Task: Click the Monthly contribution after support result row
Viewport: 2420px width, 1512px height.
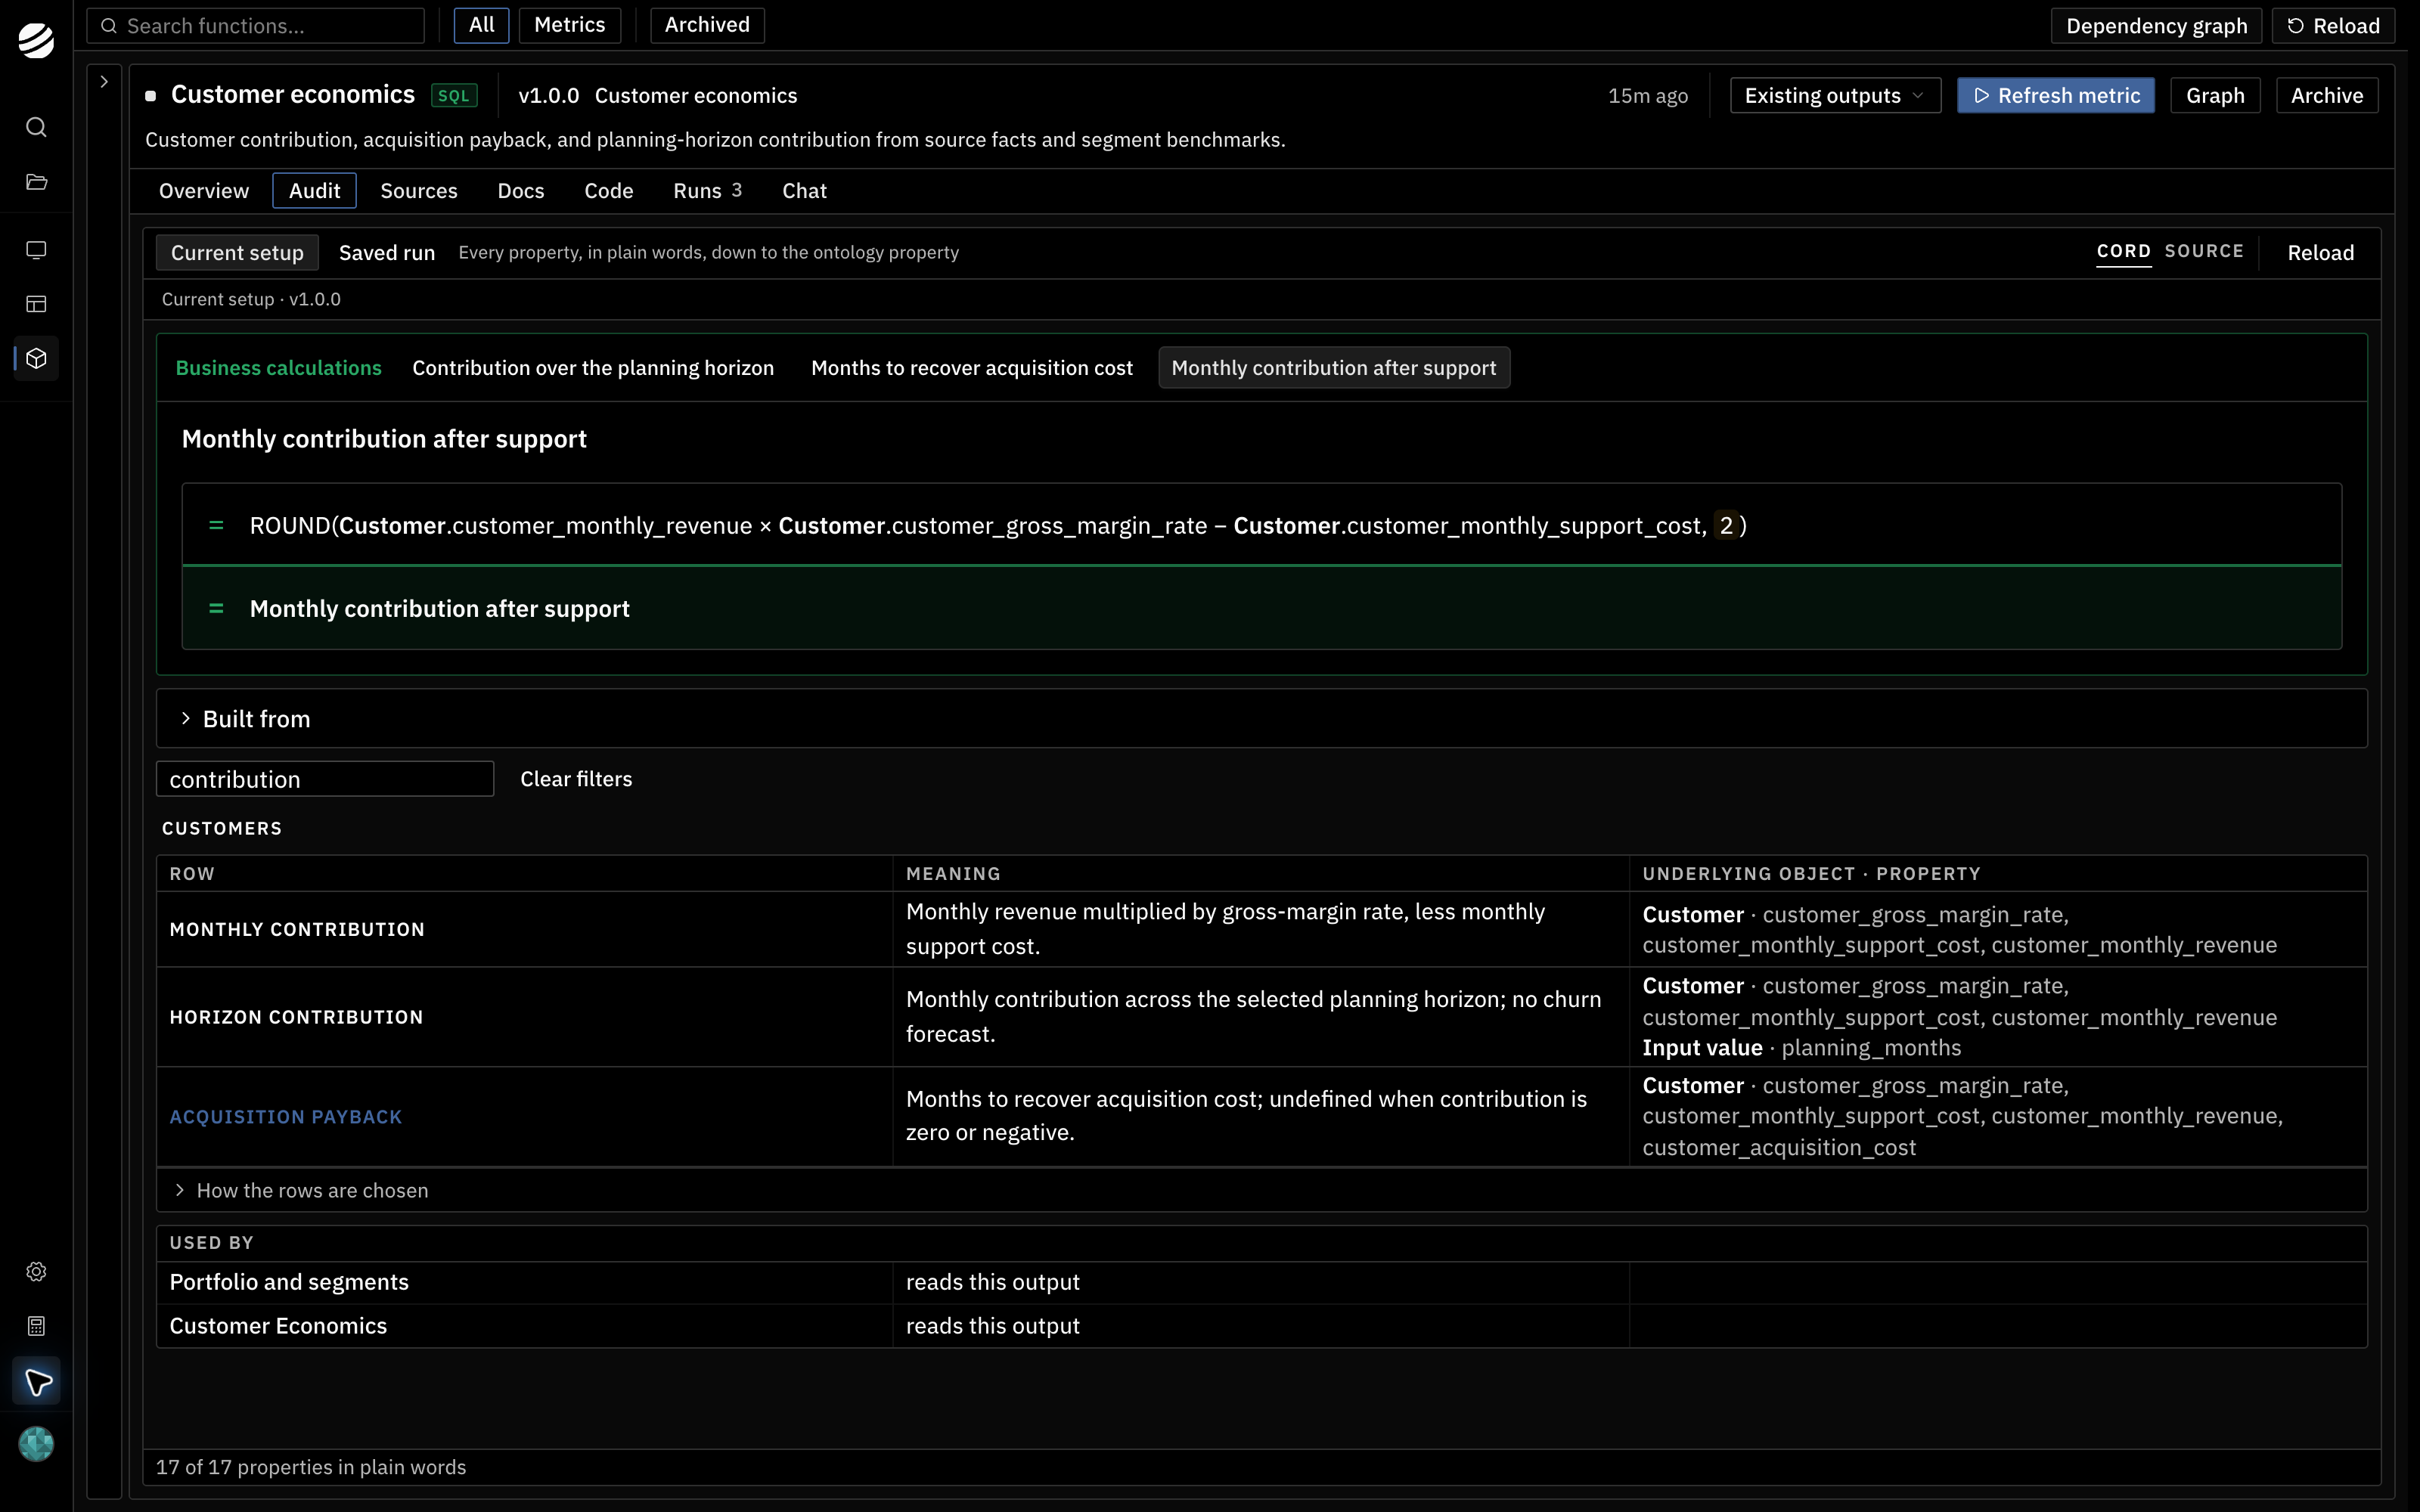Action: pos(1261,609)
